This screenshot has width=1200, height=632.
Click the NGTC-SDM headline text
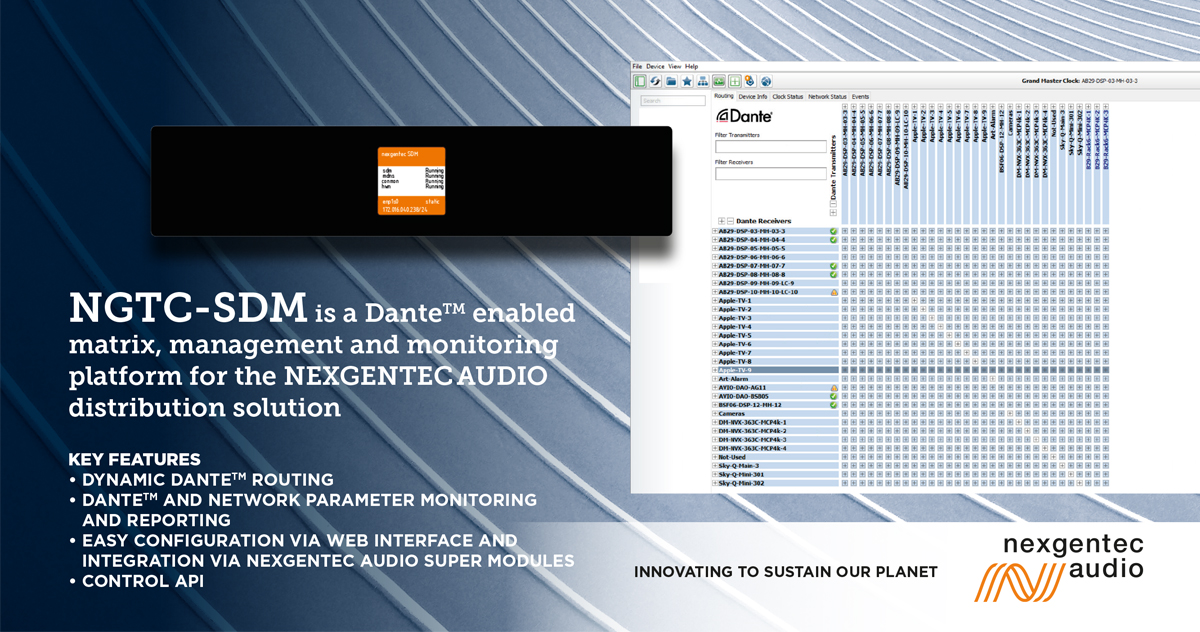188,310
